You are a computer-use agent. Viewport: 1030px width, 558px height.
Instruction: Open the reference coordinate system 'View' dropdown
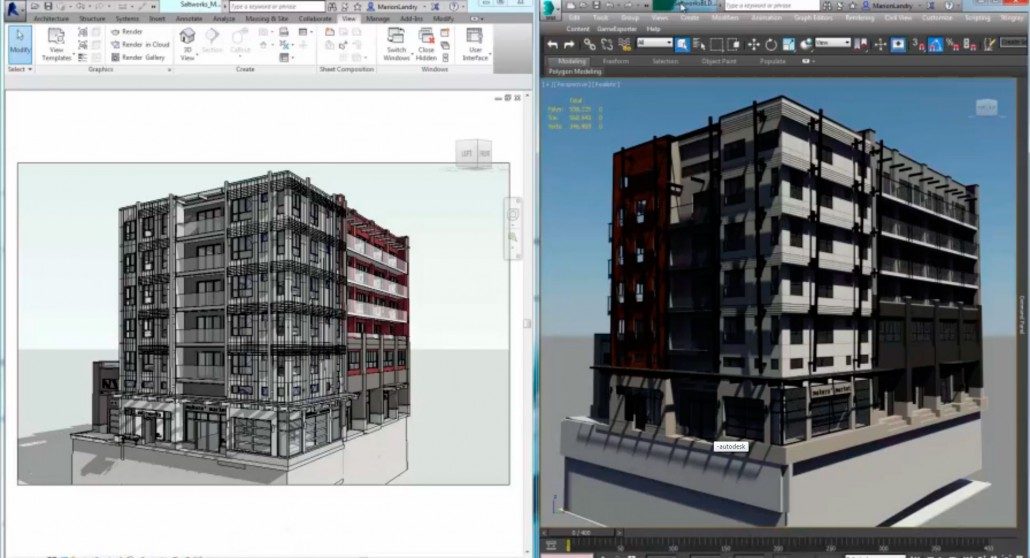832,43
